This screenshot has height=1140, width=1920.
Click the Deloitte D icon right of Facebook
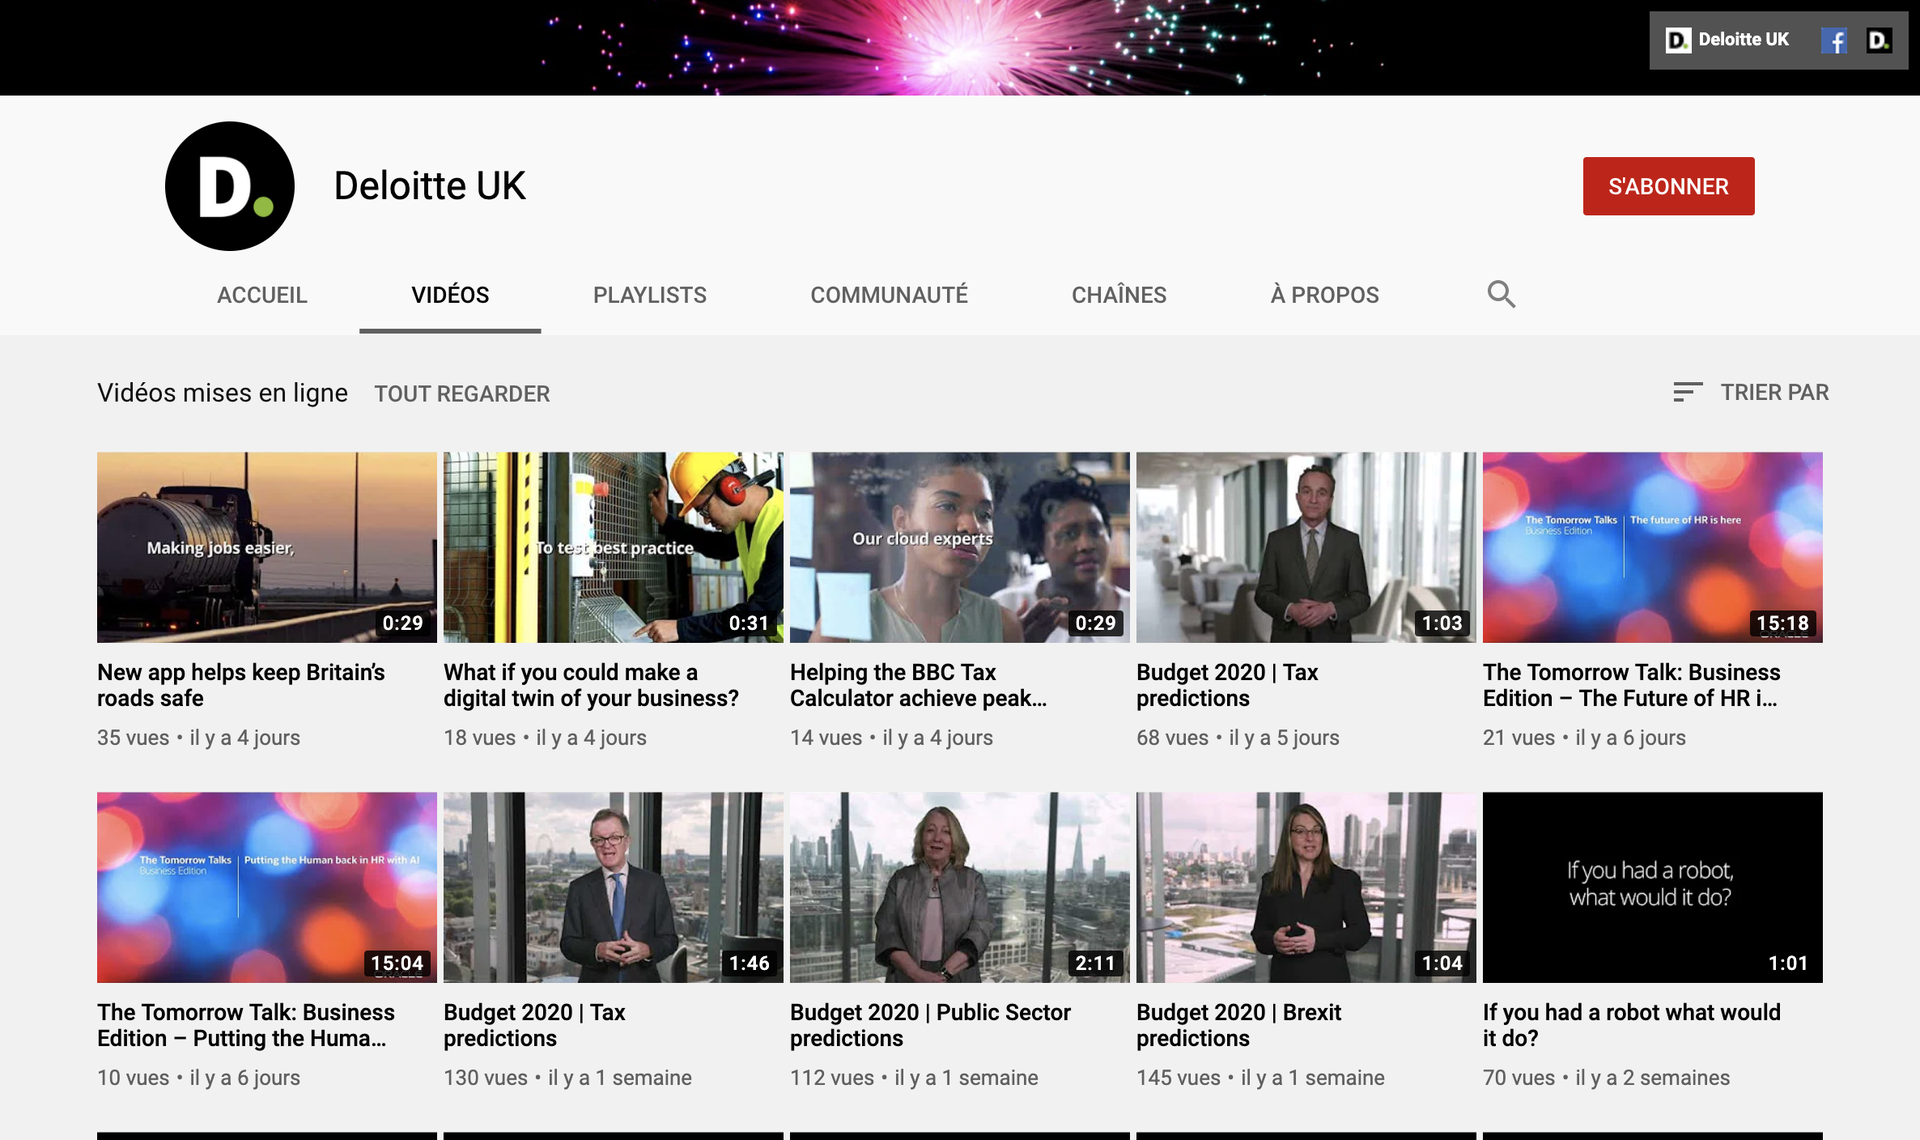coord(1879,40)
